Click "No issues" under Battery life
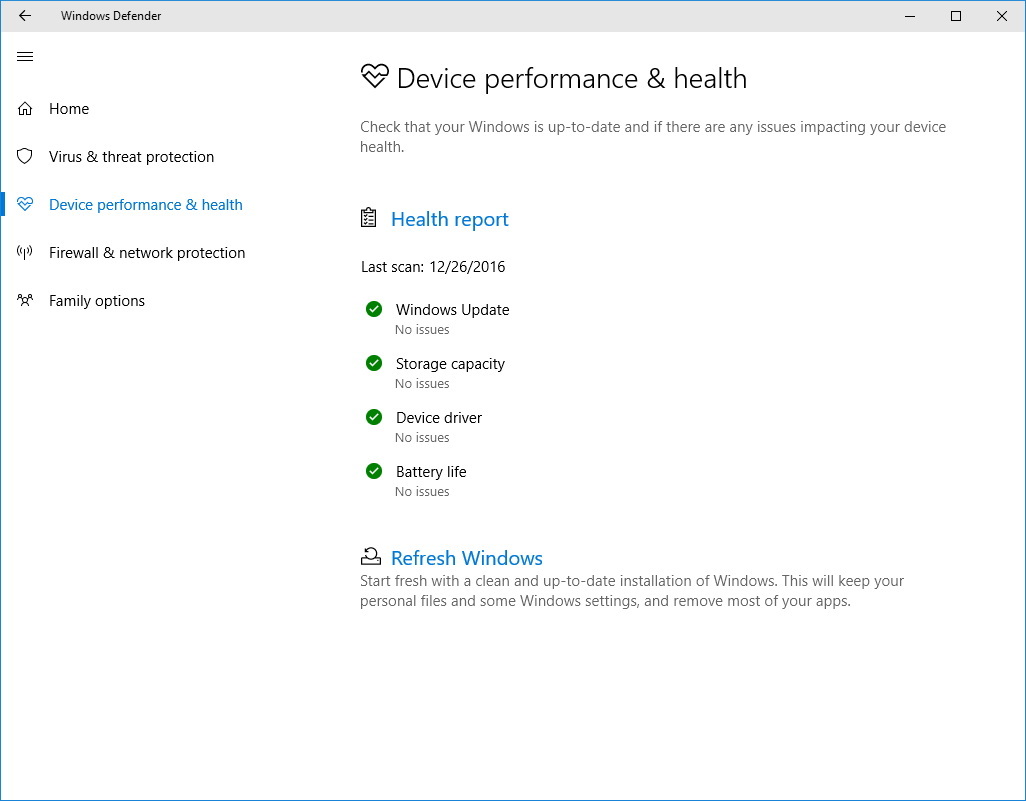1026x801 pixels. tap(422, 492)
